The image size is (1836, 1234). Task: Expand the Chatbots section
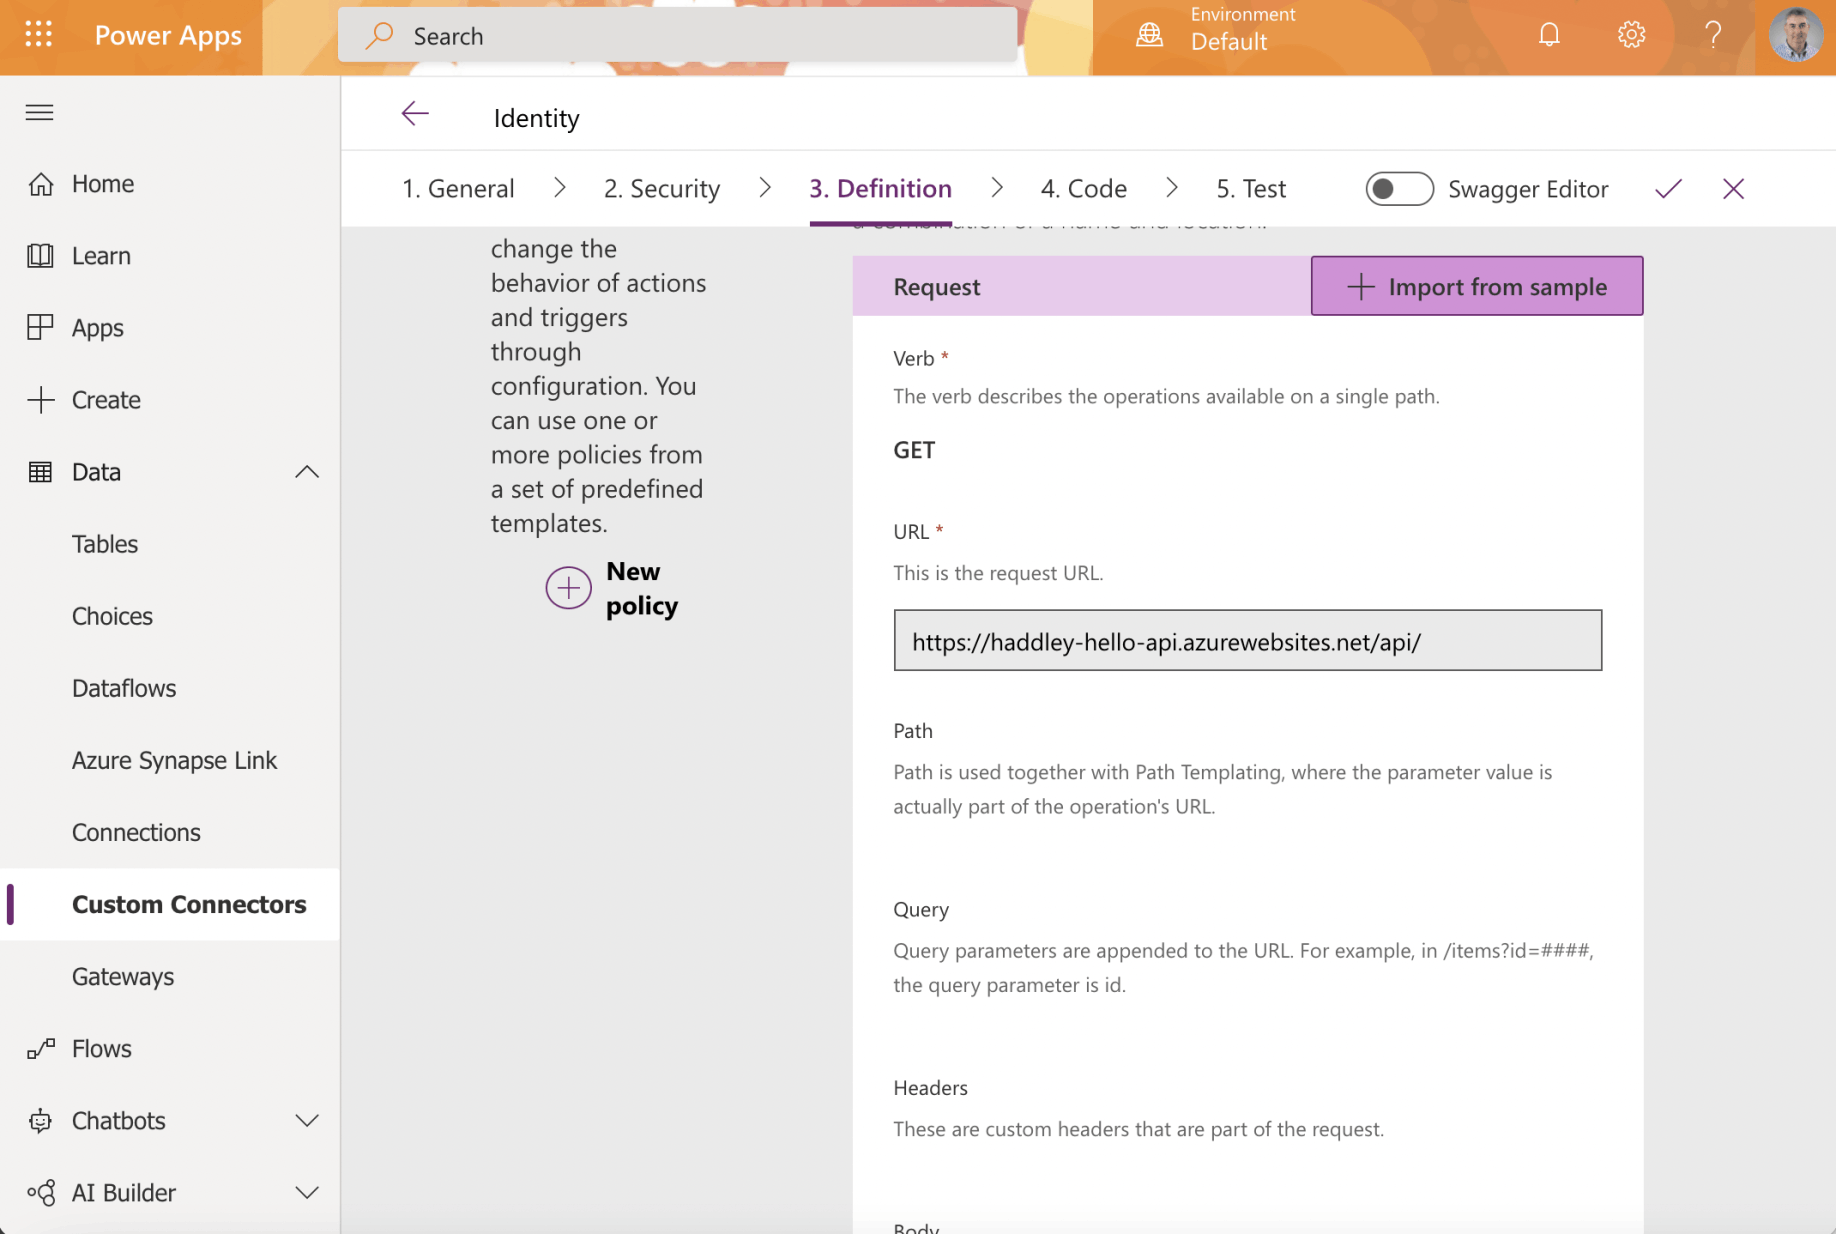click(x=307, y=1121)
